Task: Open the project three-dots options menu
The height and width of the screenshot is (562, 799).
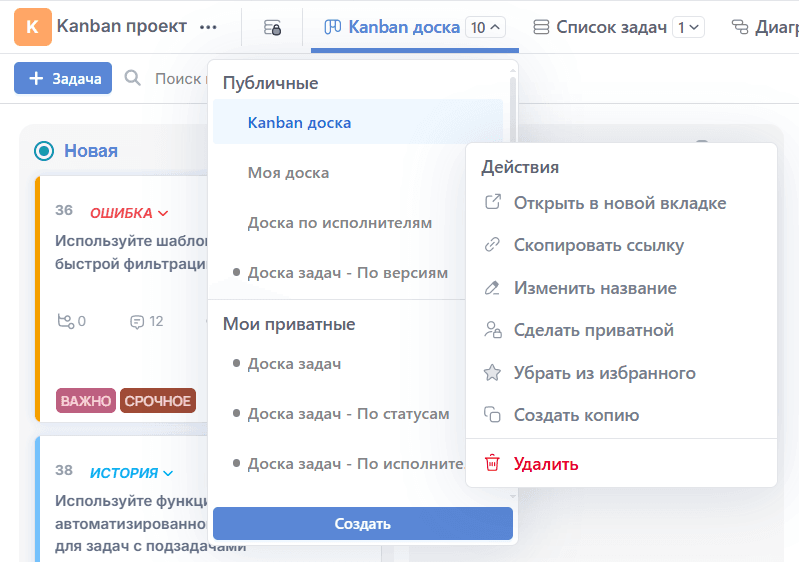Action: point(208,28)
